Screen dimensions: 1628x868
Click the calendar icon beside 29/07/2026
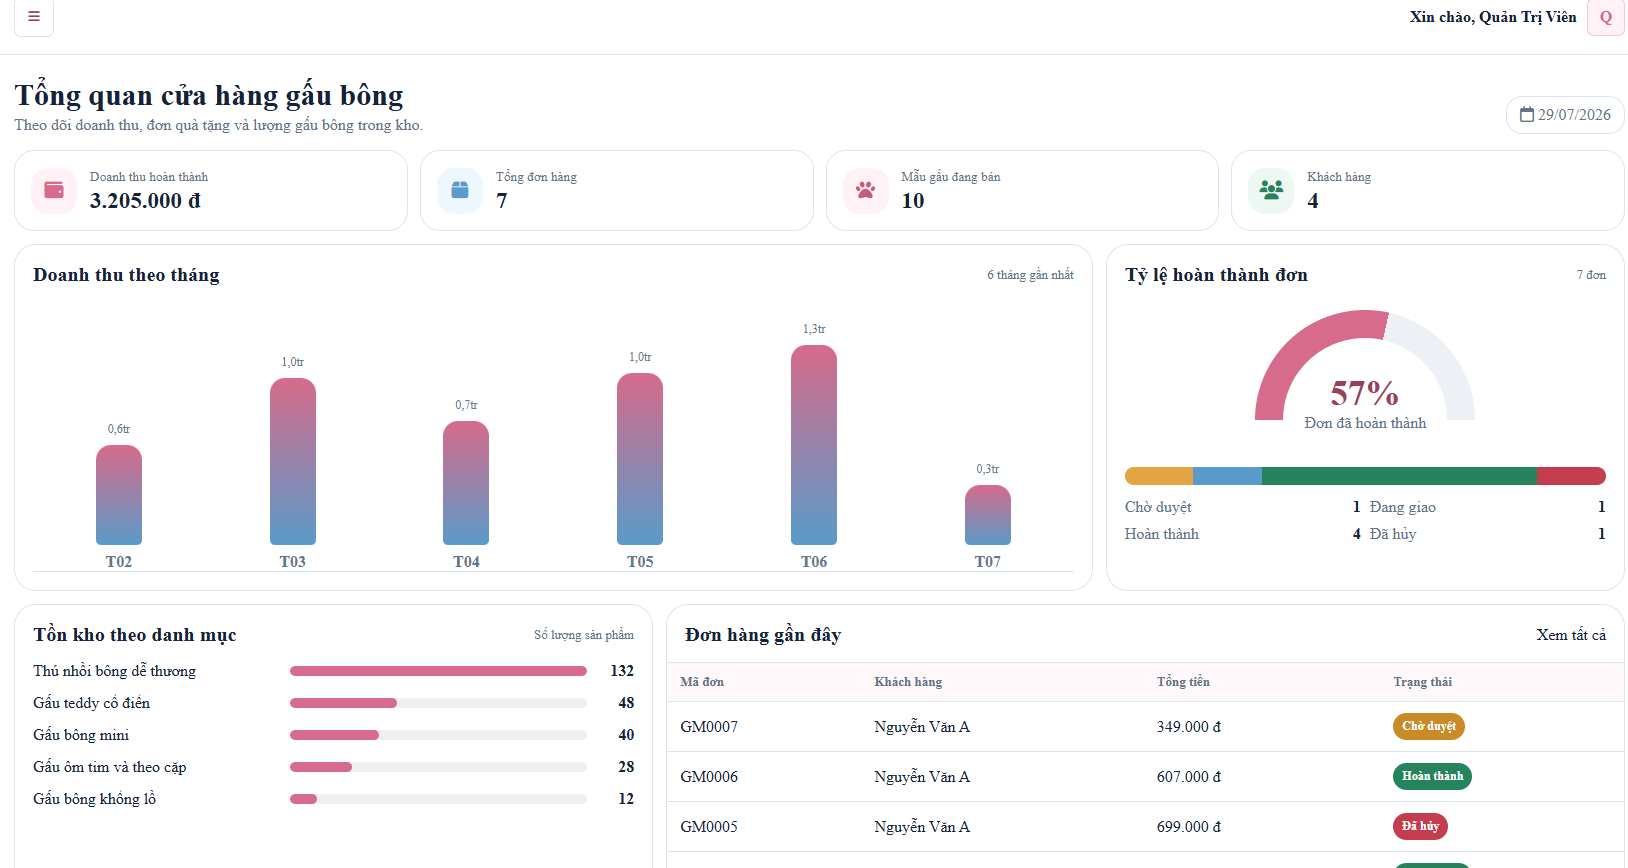1527,115
